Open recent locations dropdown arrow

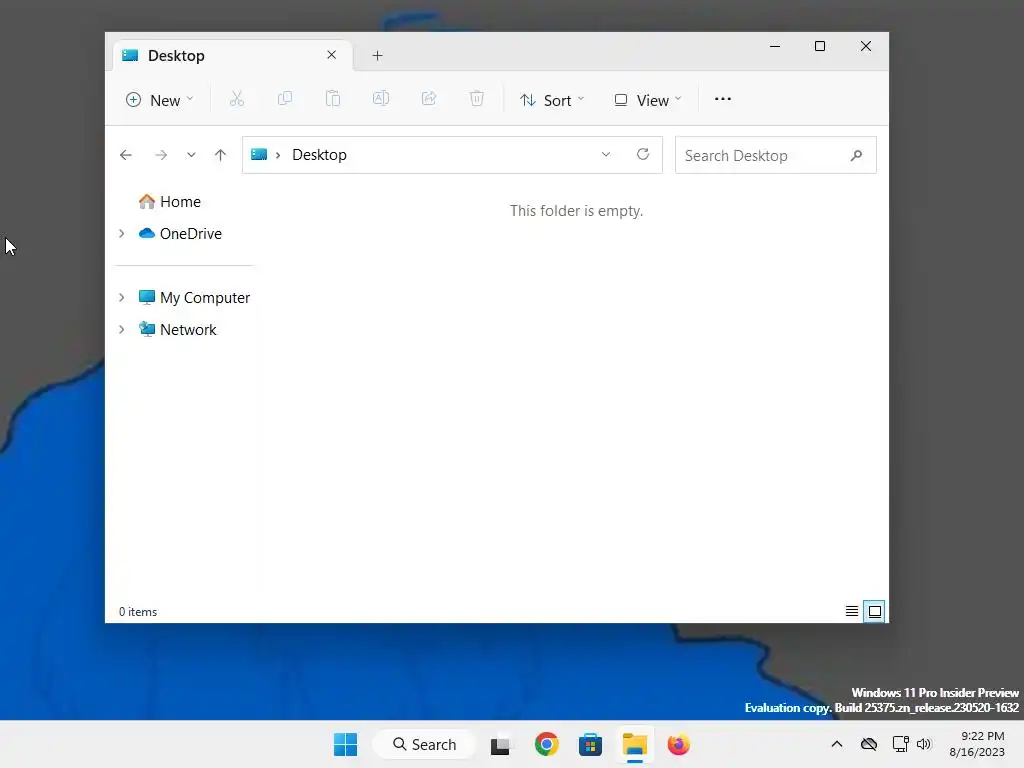point(191,155)
